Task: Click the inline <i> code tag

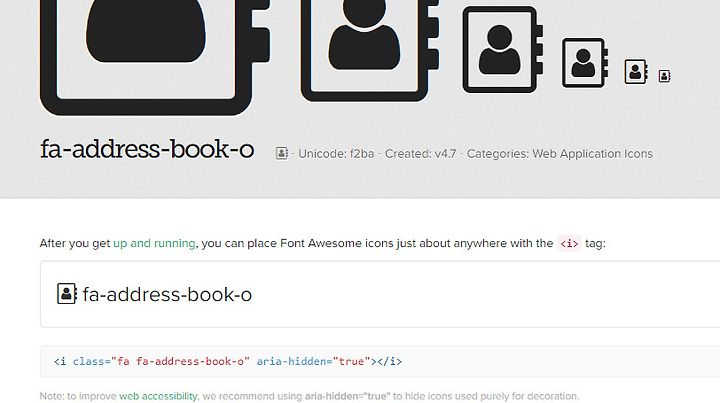Action: click(x=569, y=243)
